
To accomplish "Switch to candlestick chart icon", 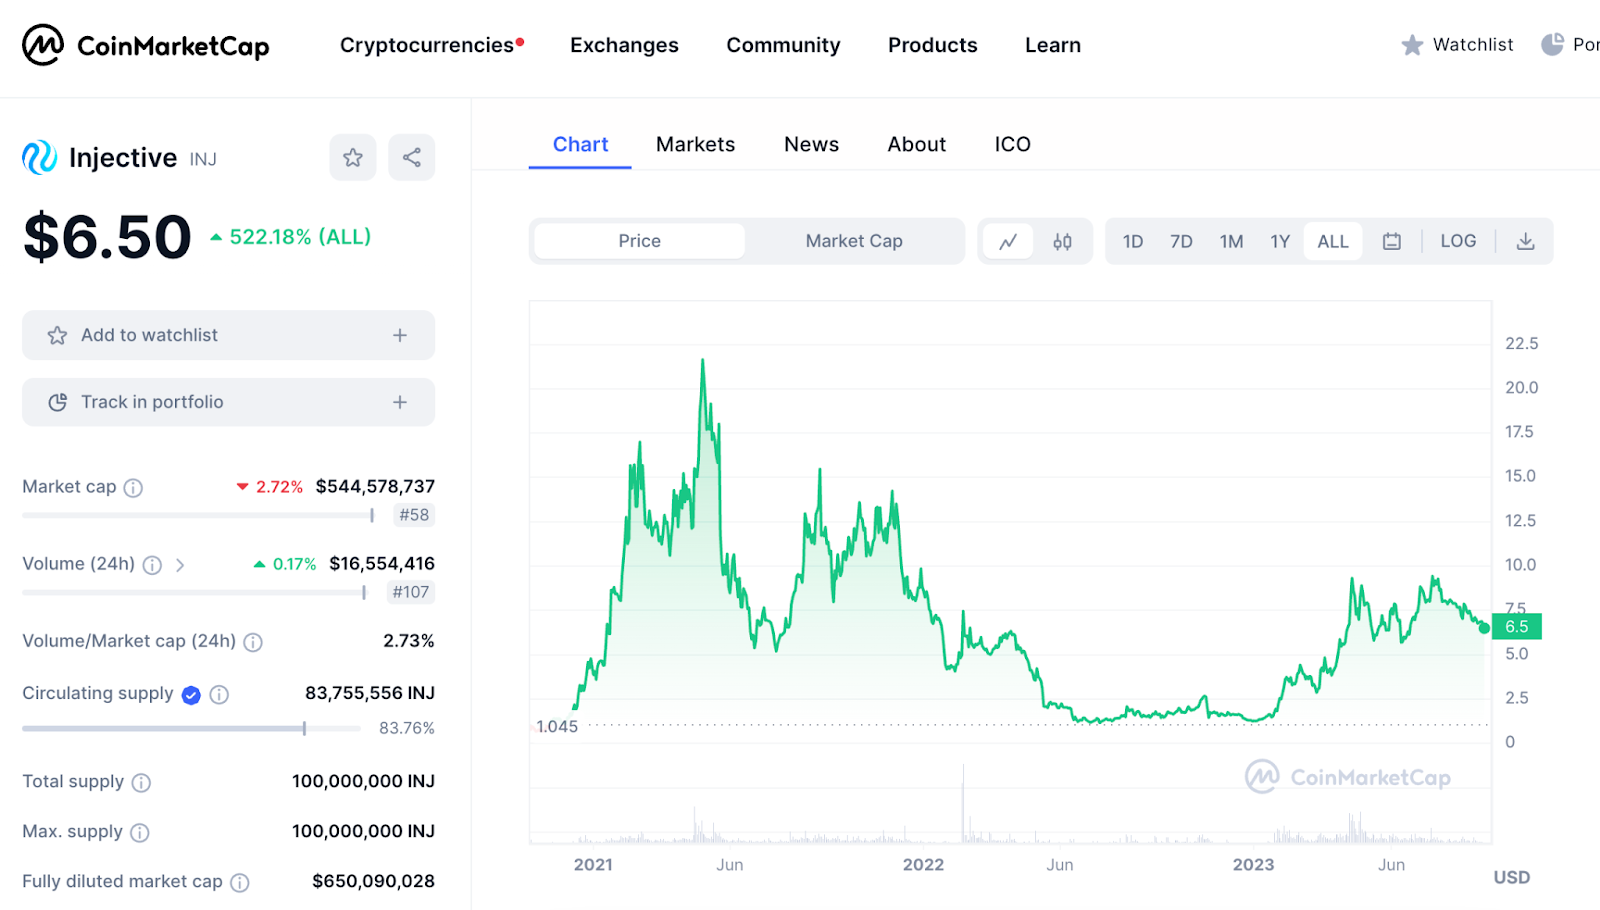I will pos(1062,241).
